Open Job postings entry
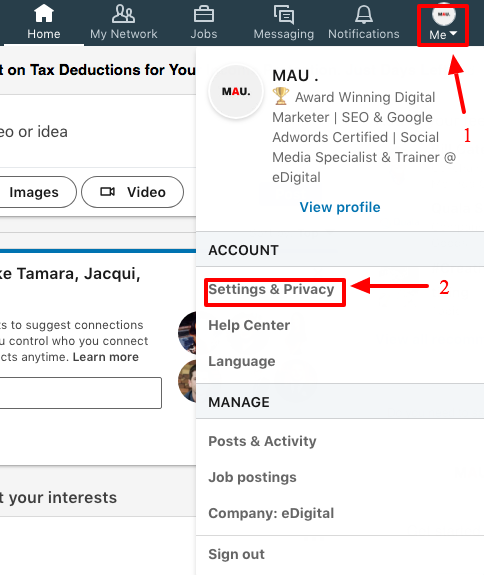 click(x=252, y=477)
